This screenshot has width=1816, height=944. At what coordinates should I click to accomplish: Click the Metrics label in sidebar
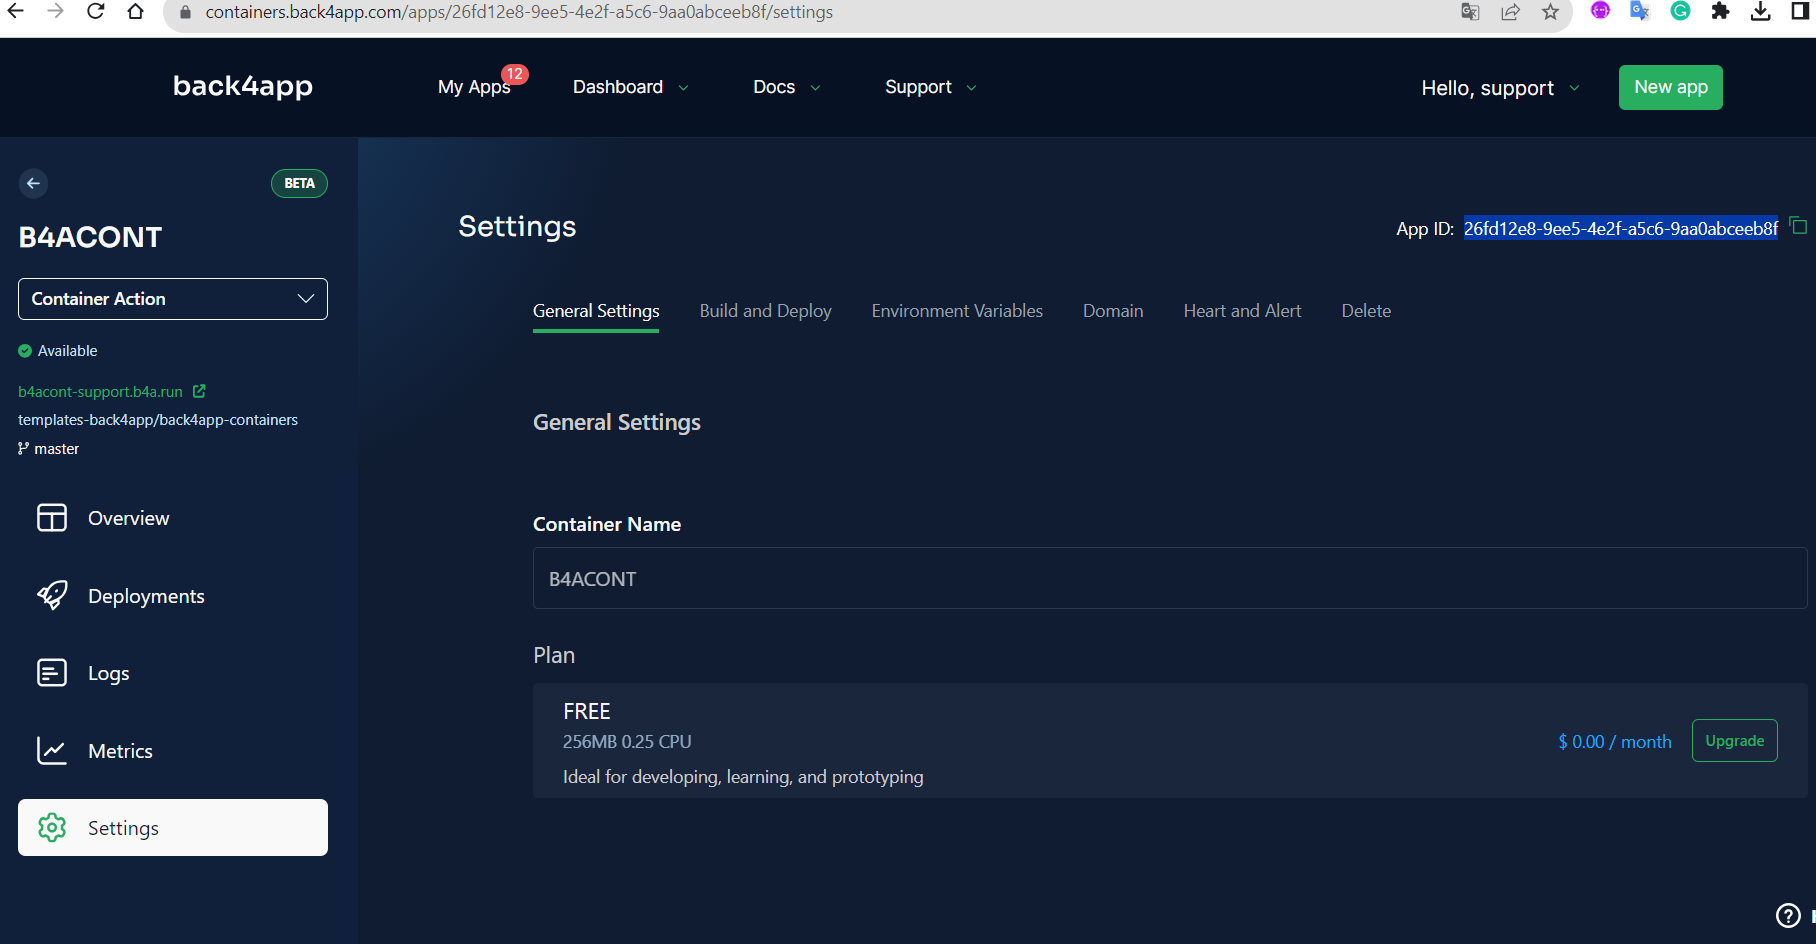pyautogui.click(x=120, y=751)
